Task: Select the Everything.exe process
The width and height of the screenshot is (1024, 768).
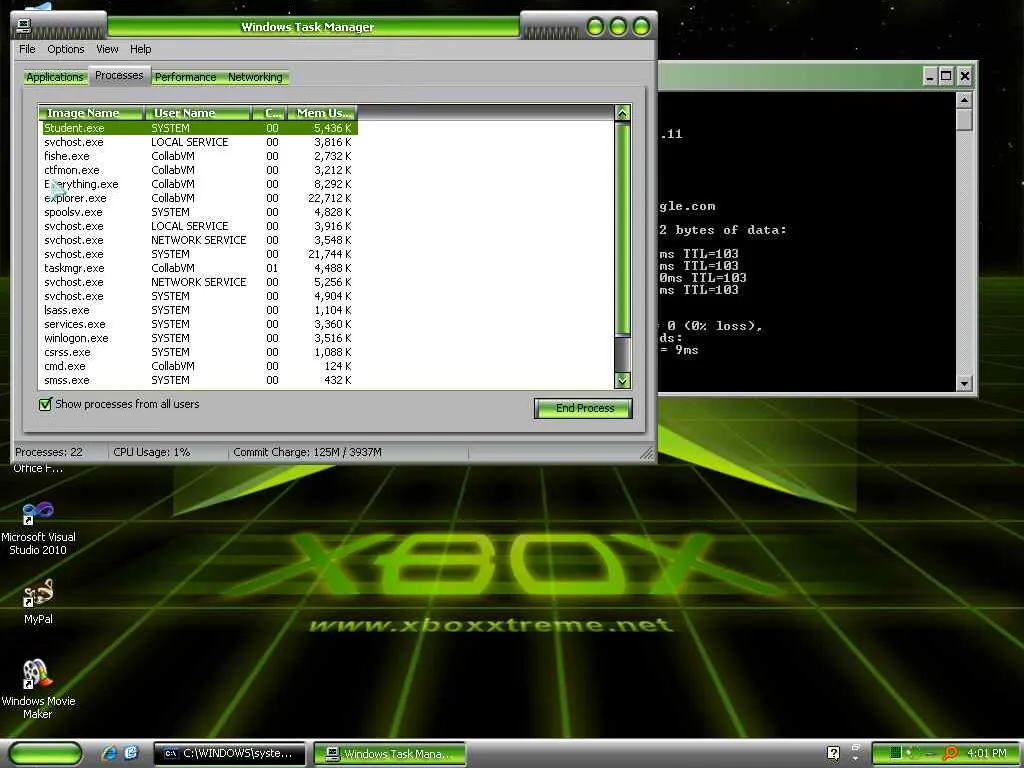Action: [x=199, y=184]
